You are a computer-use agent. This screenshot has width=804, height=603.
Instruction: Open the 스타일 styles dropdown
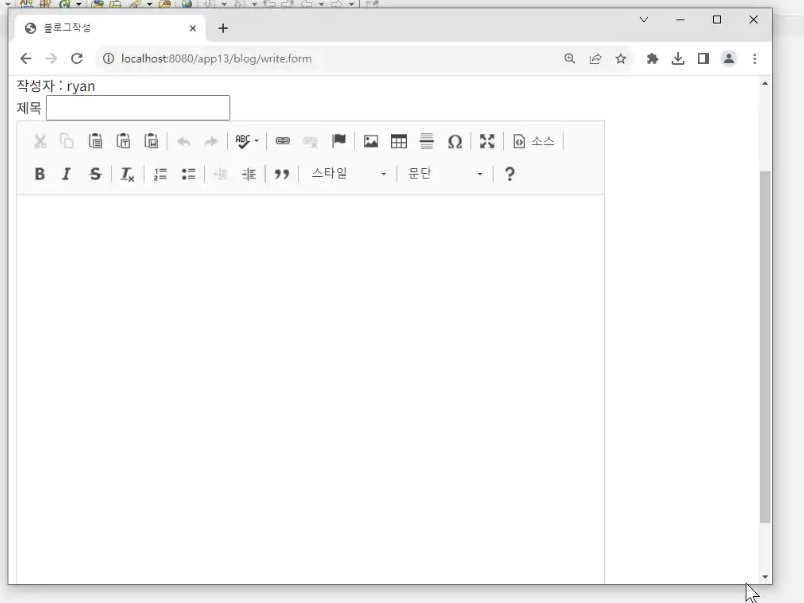[349, 174]
